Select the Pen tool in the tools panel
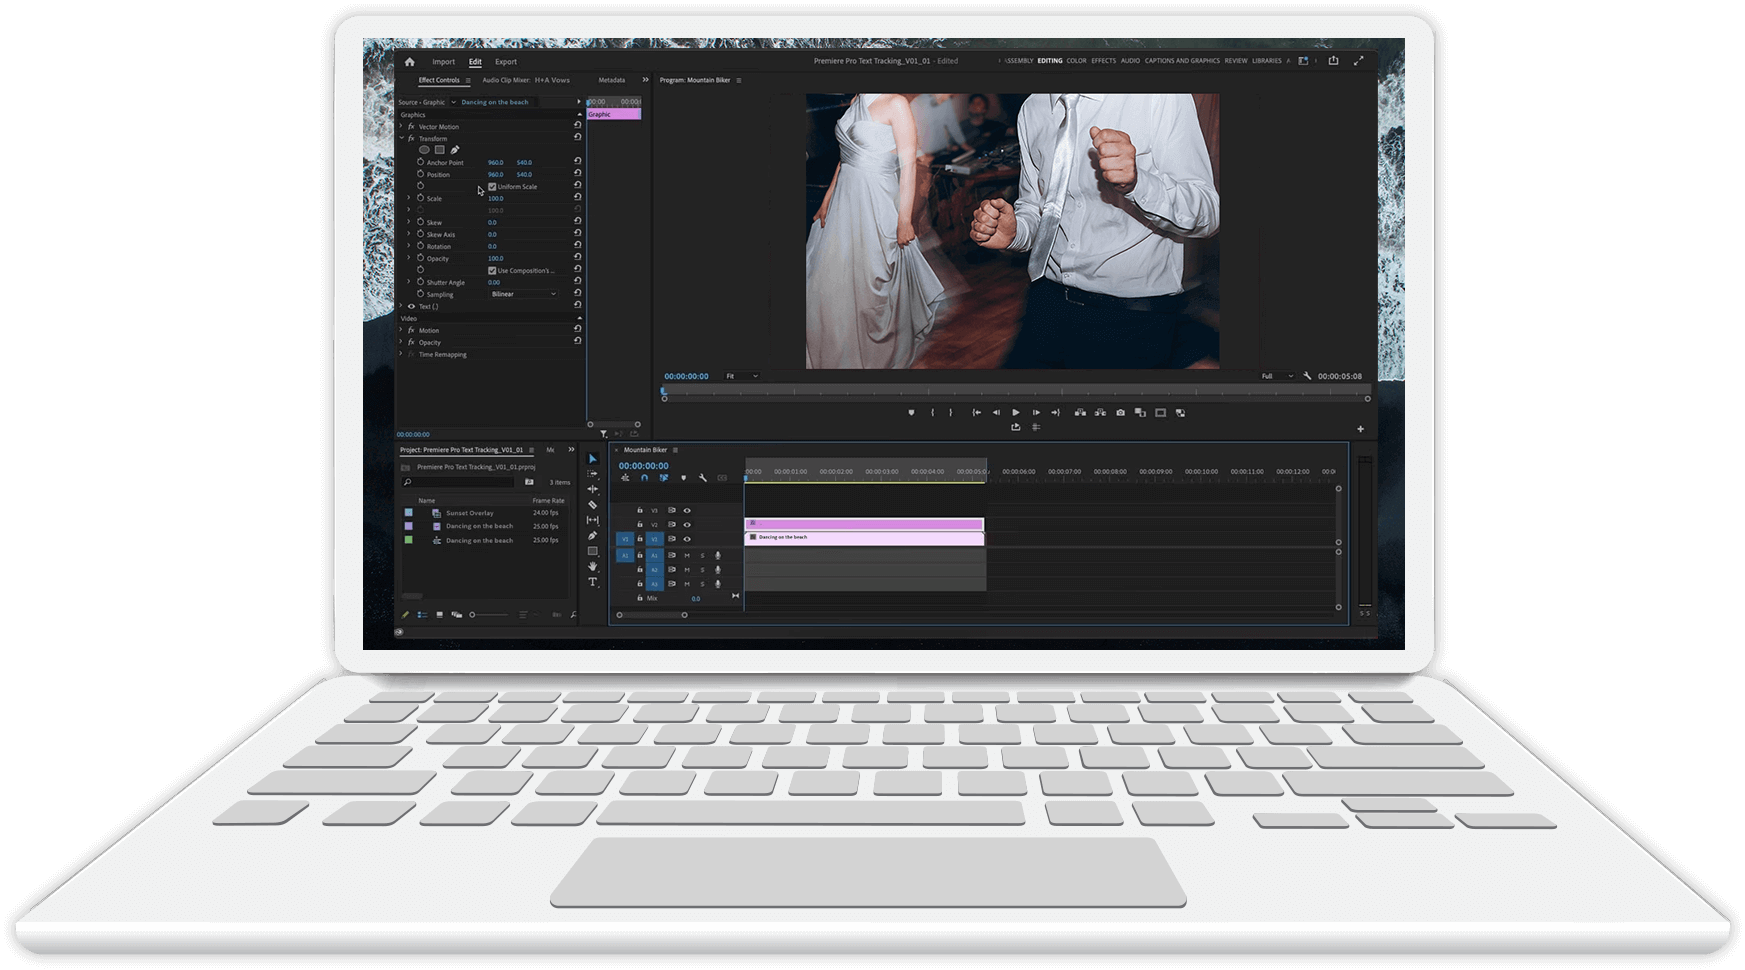This screenshot has height=970, width=1745. 592,536
